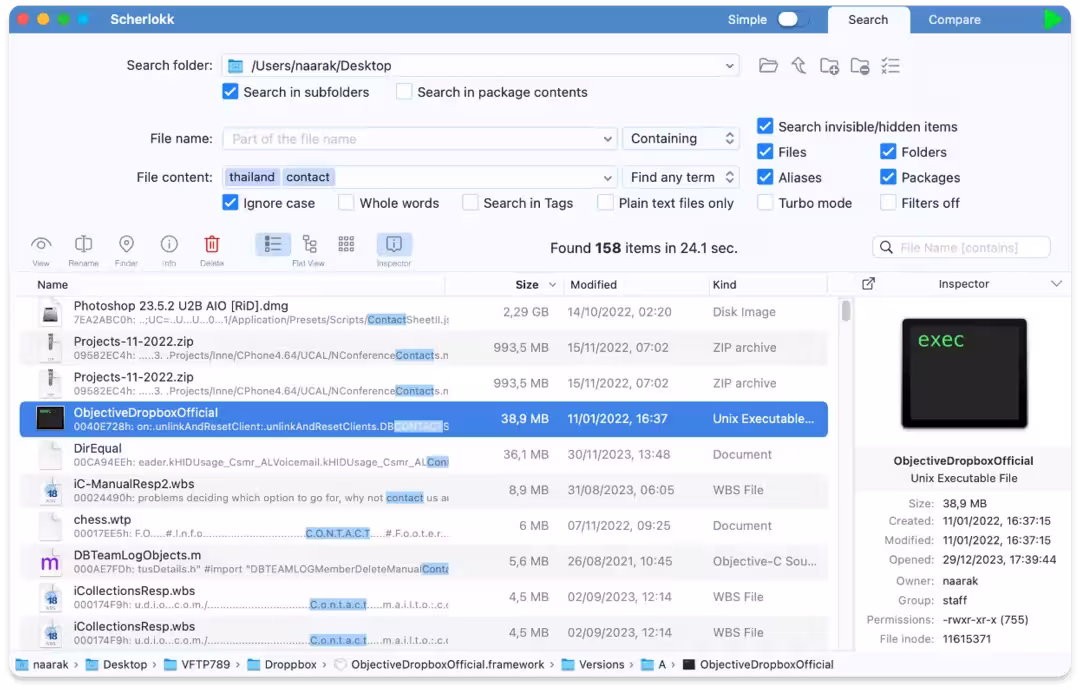This screenshot has width=1080, height=690.
Task: Click the add folder icon with plus
Action: coord(829,66)
